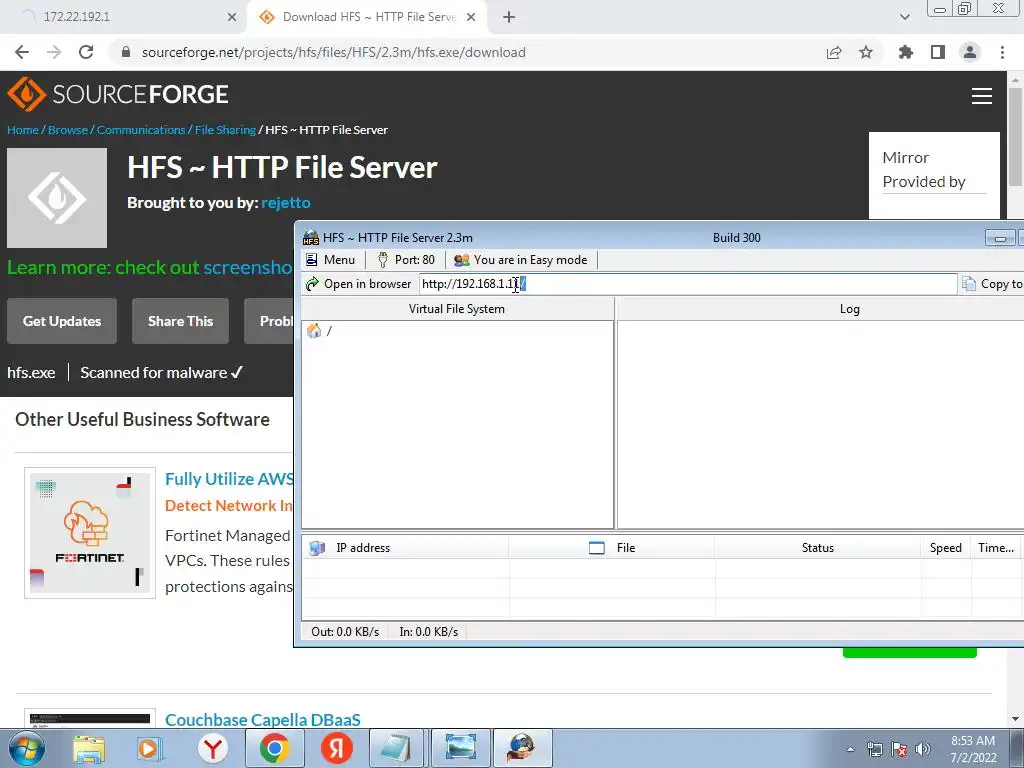This screenshot has width=1024, height=768.
Task: Click the File Sharing breadcrumb link
Action: [225, 130]
